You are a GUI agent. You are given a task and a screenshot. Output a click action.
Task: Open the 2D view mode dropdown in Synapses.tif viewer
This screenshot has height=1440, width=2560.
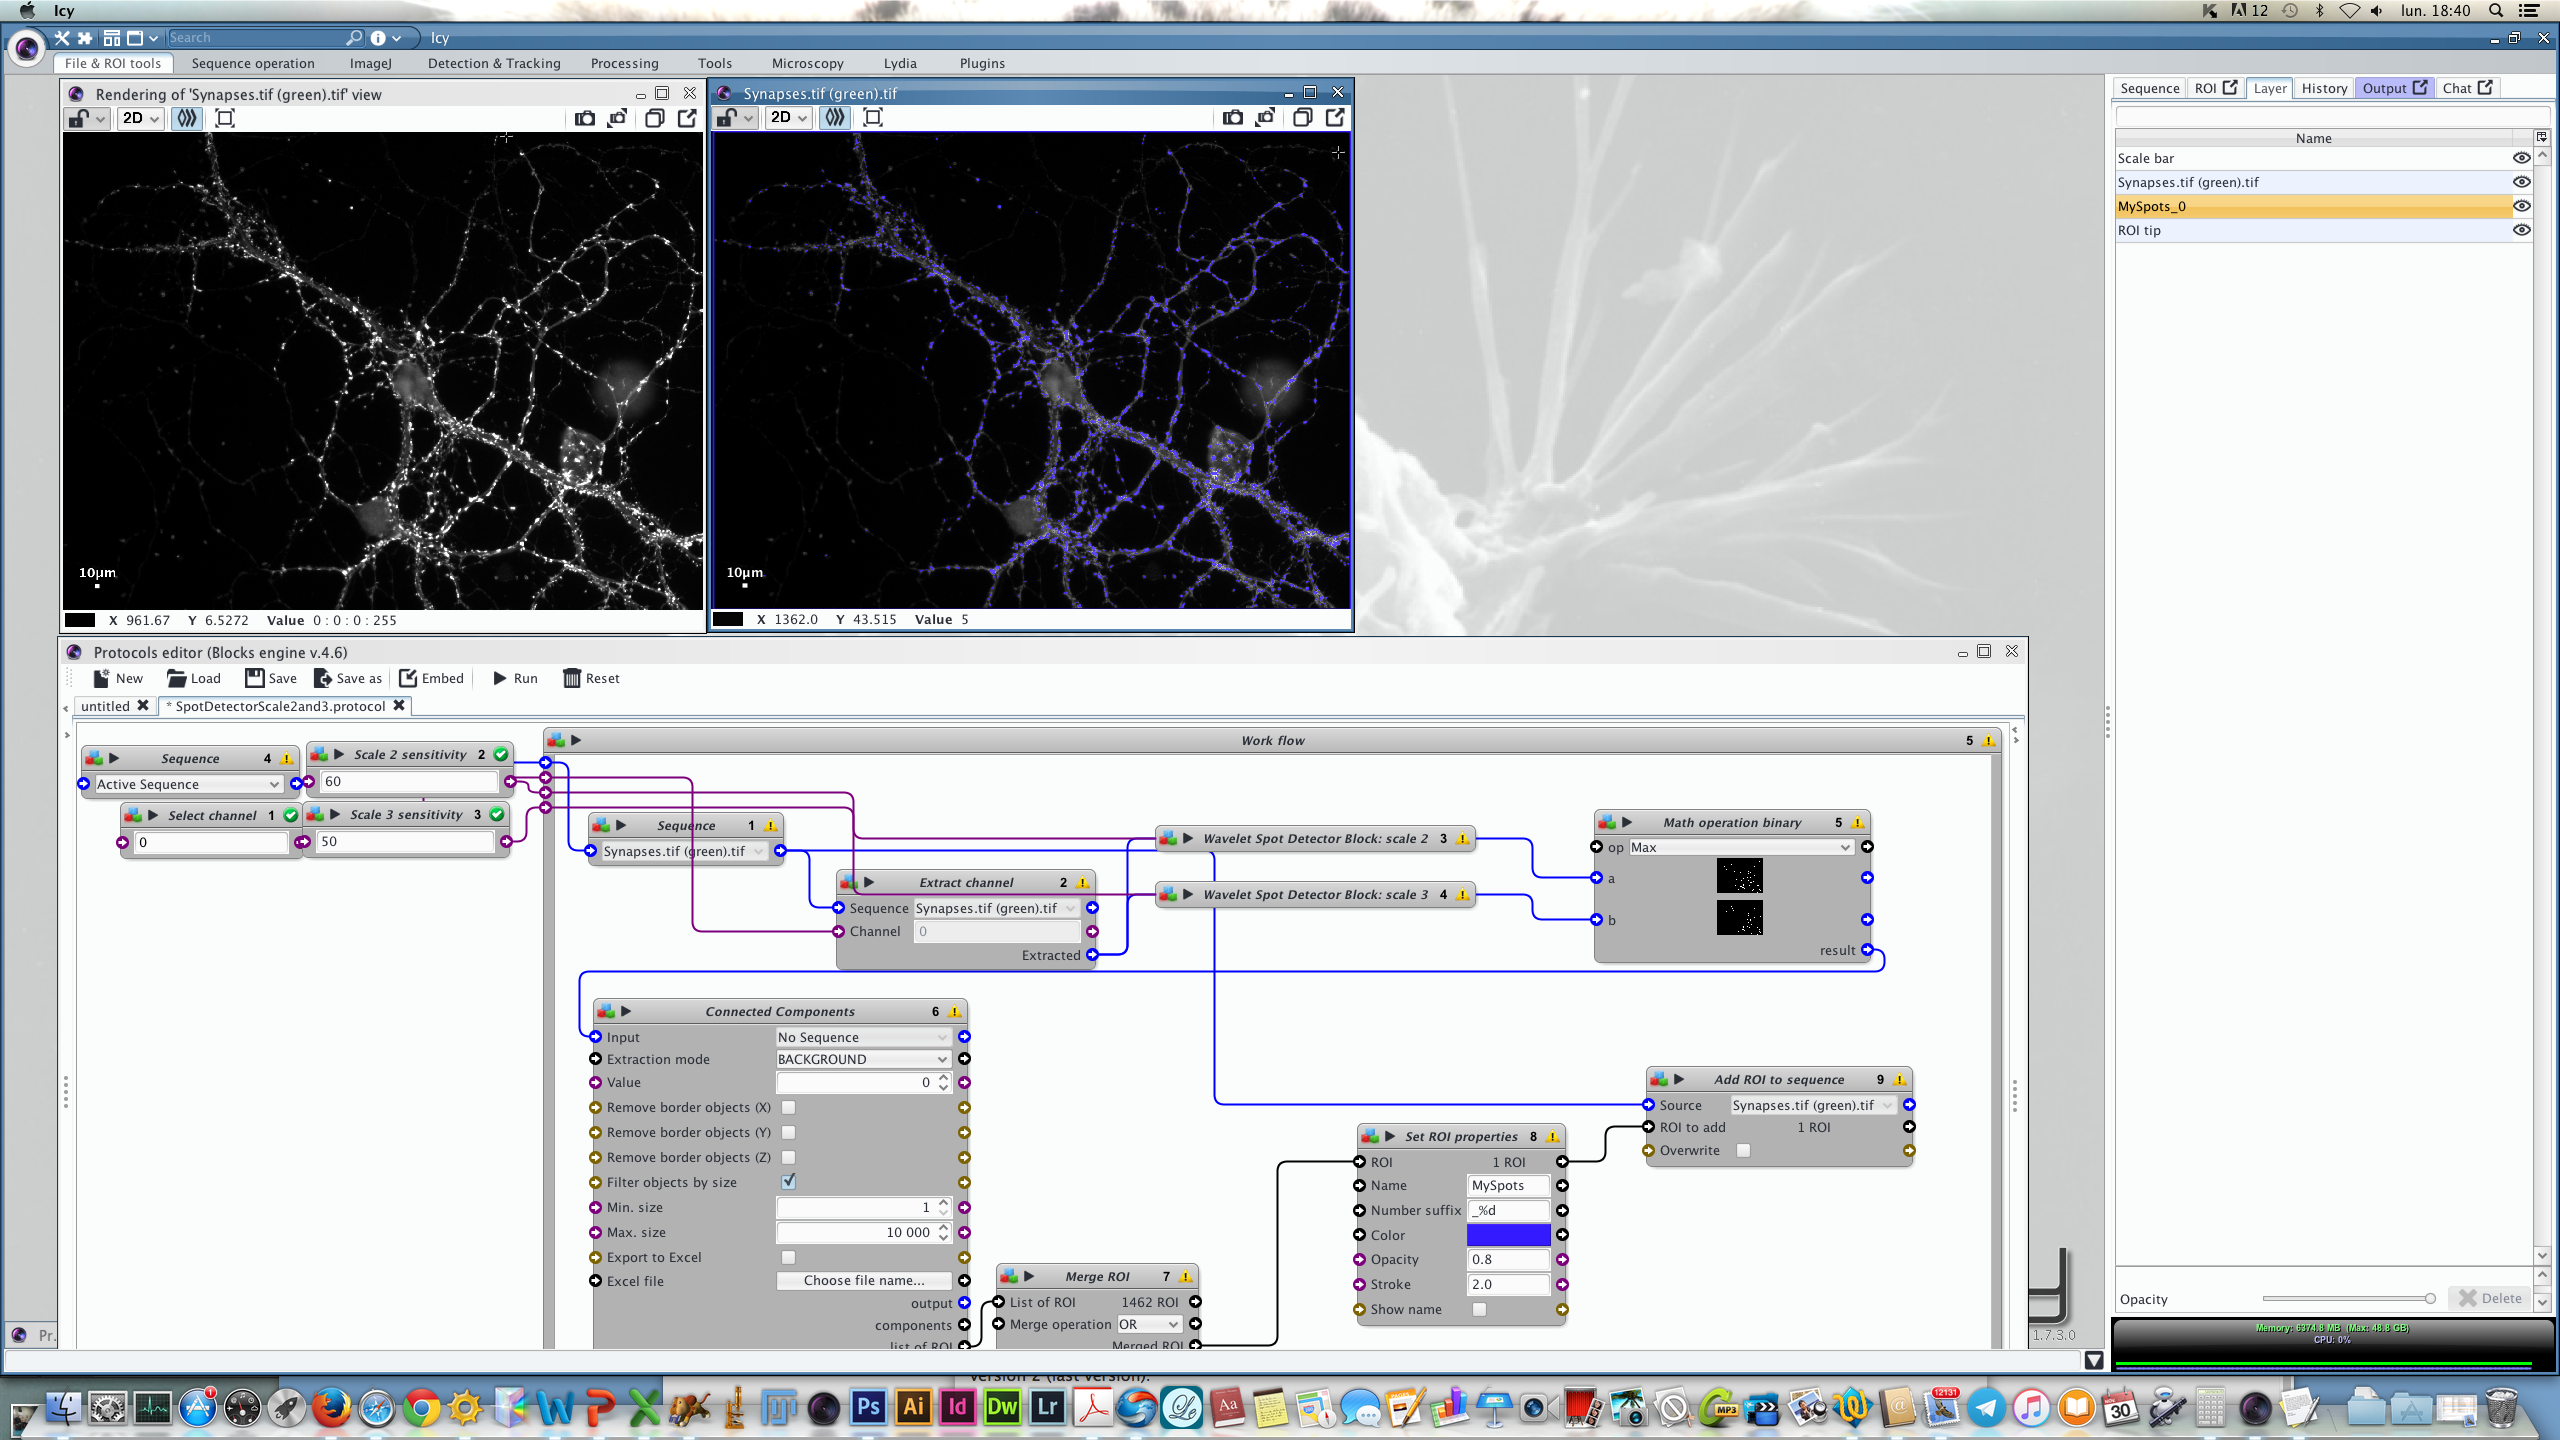[788, 118]
